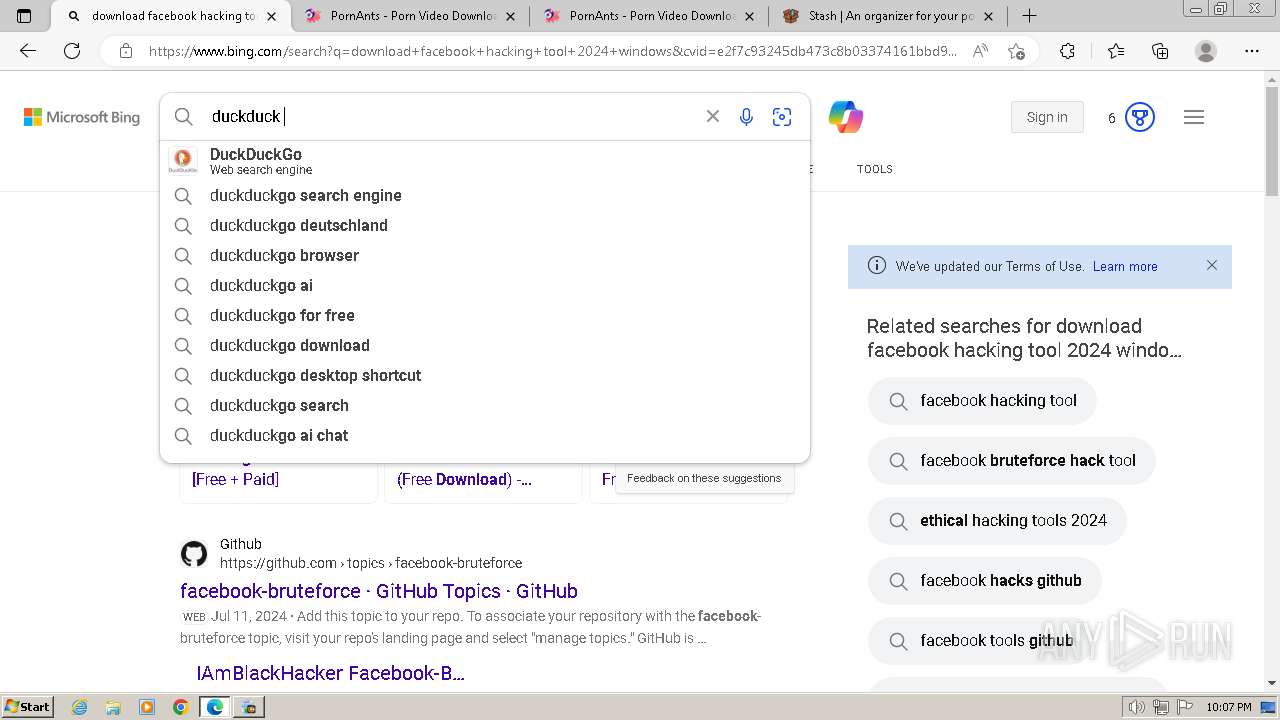
Task: Choose suggestion duckduckgo desktop shortcut
Action: (x=485, y=376)
